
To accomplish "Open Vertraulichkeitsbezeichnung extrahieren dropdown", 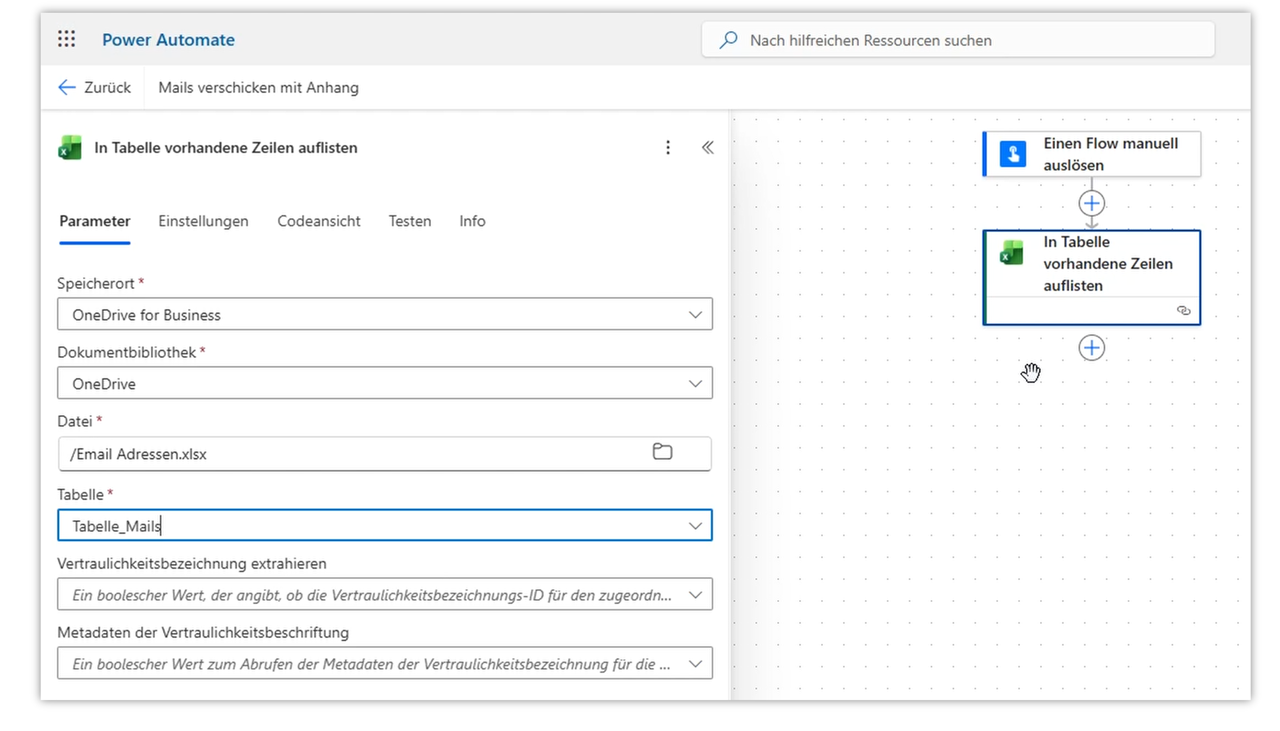I will pyautogui.click(x=695, y=595).
